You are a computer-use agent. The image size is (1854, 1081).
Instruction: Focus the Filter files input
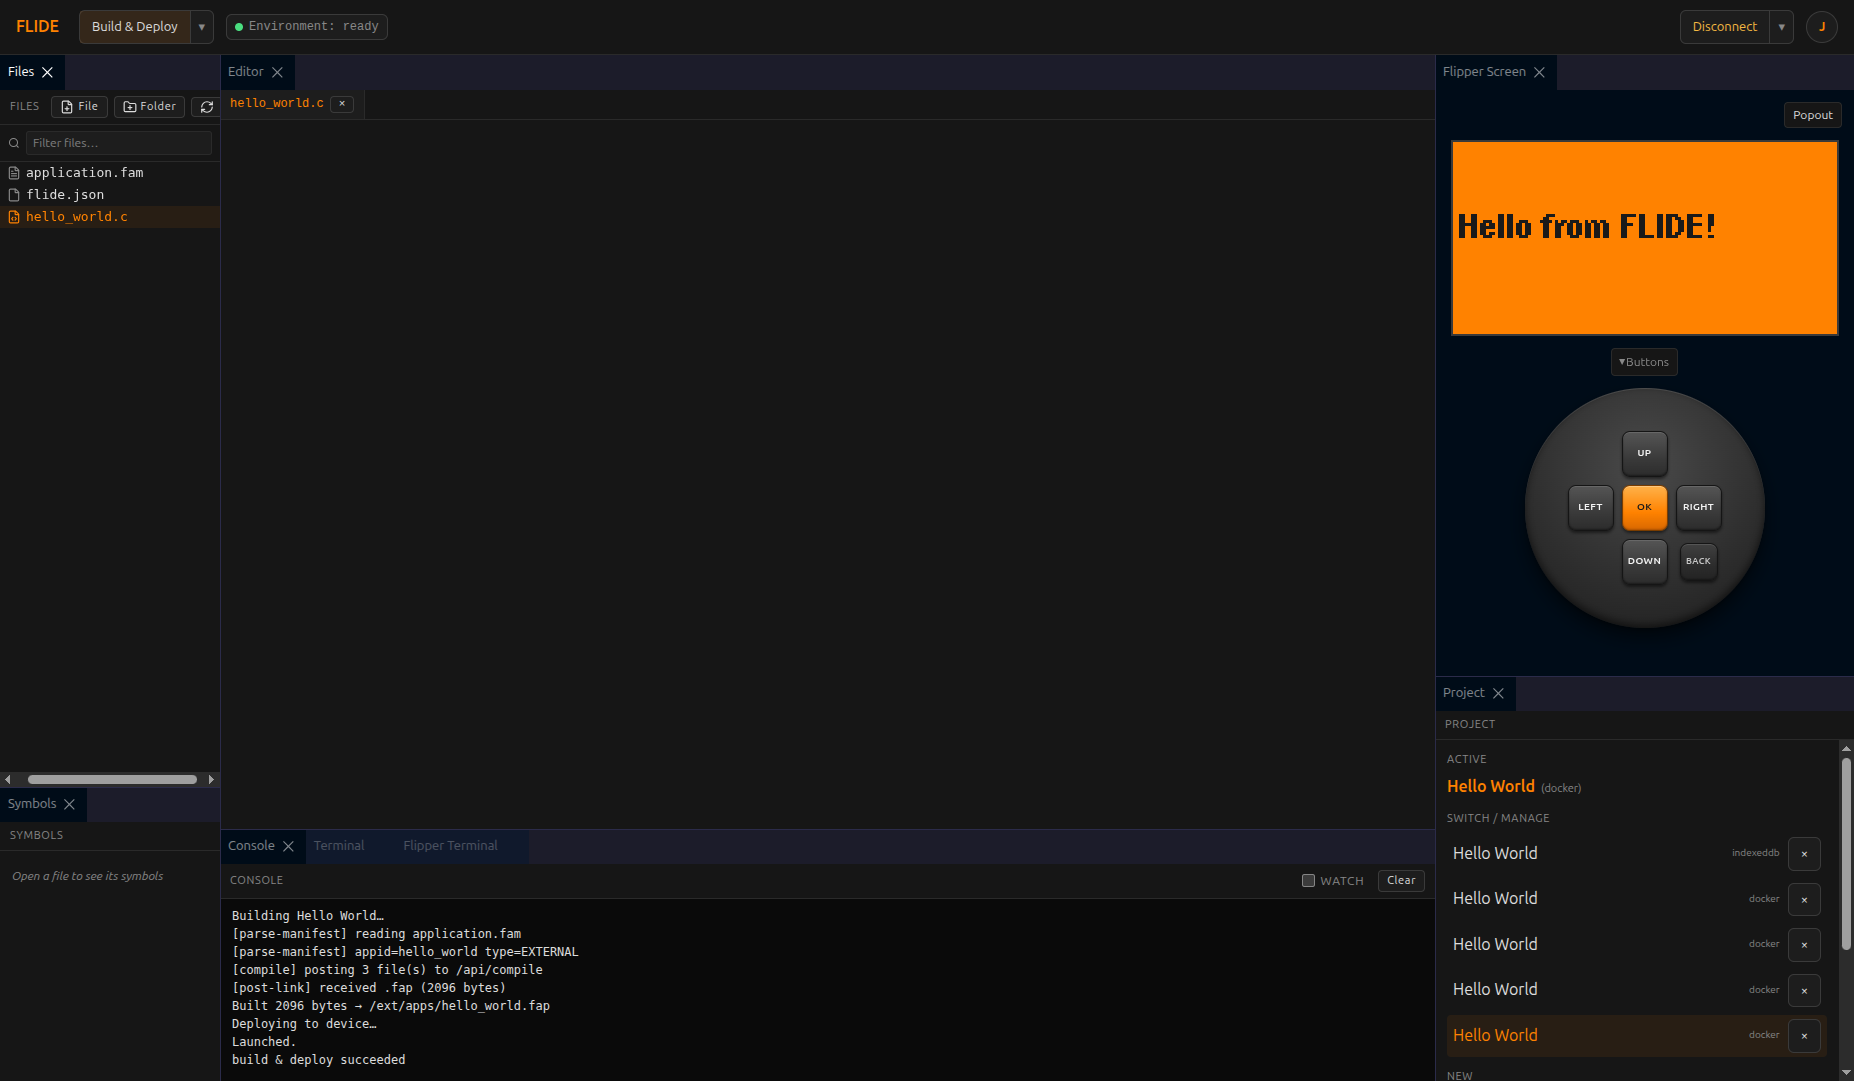pyautogui.click(x=119, y=143)
